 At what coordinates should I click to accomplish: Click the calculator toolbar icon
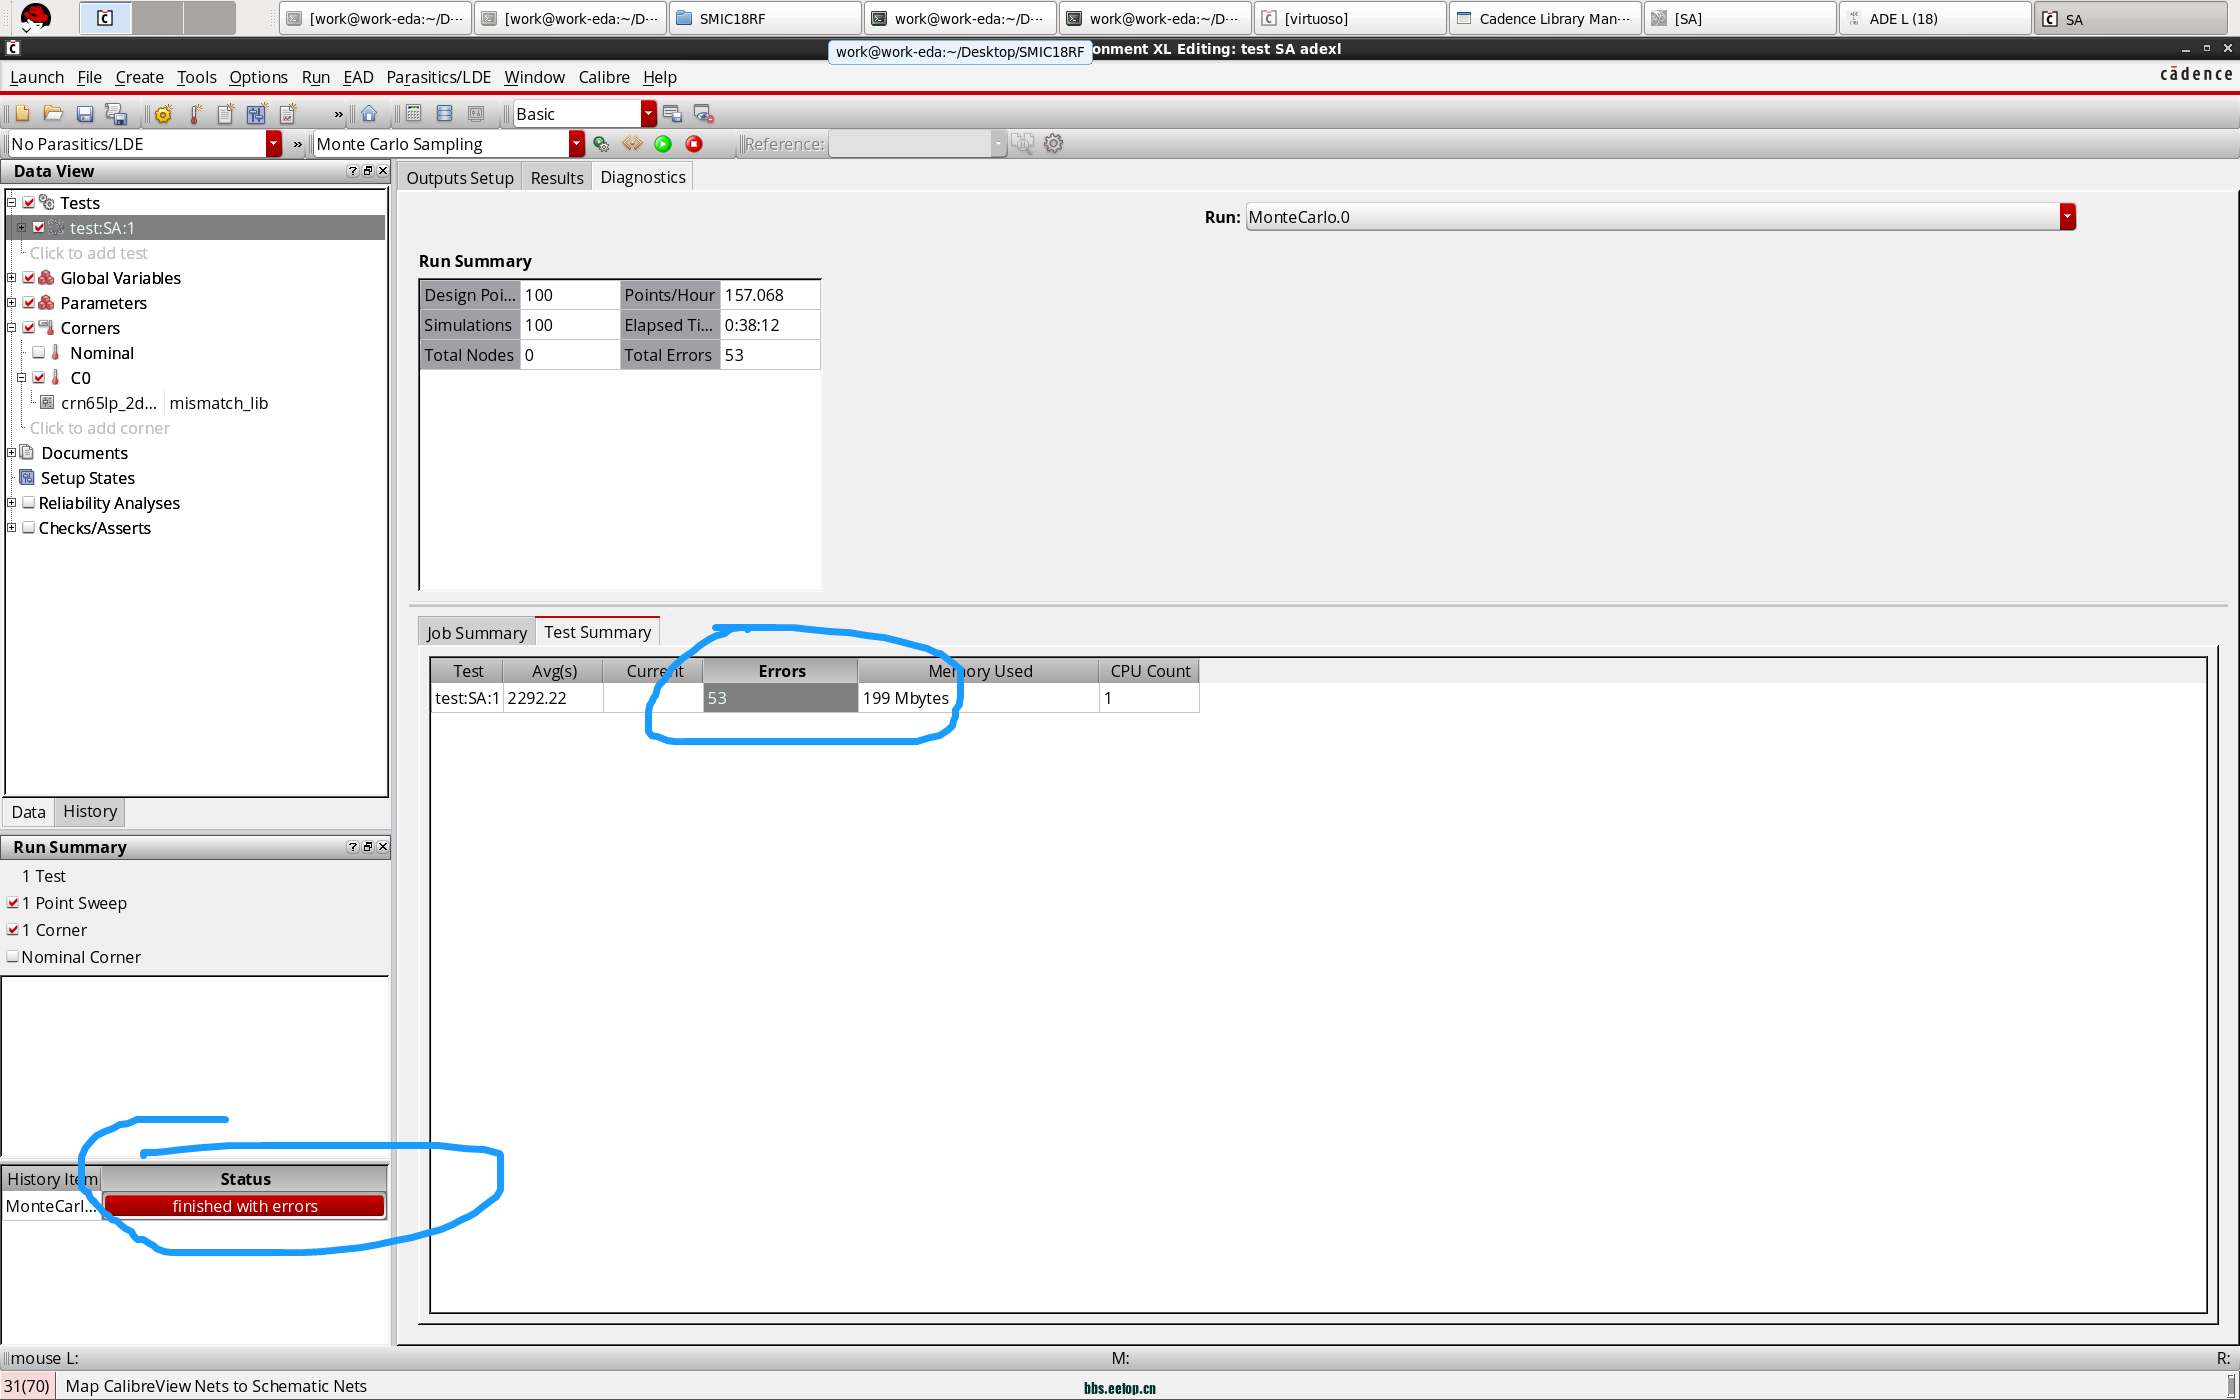[413, 114]
